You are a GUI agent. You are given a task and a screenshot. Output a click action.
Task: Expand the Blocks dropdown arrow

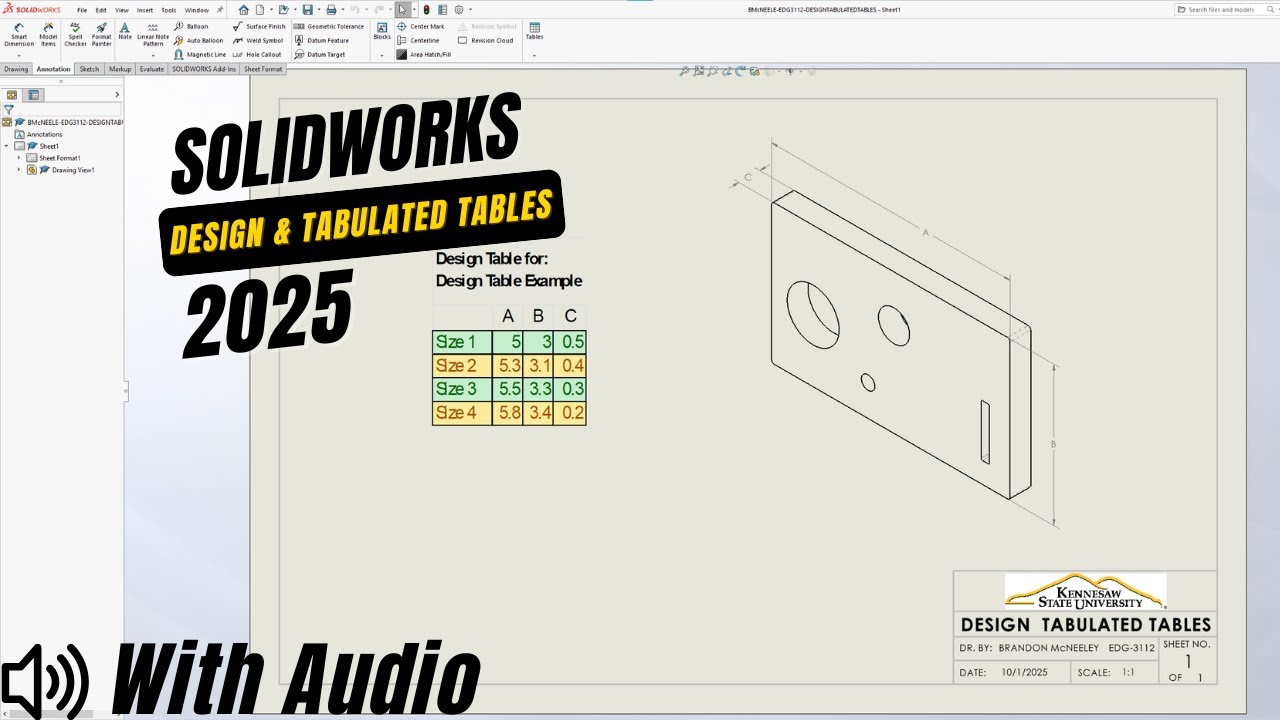point(382,55)
